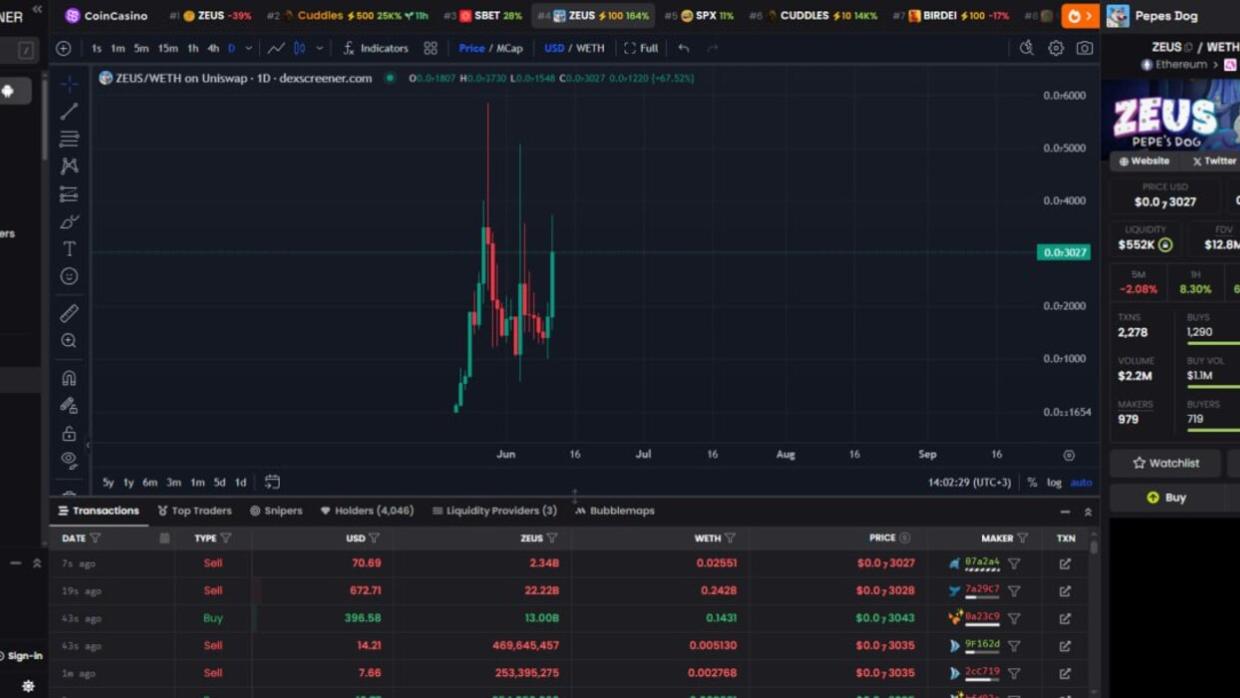Open the CoinCasino sponsored link
1240x698 pixels.
tap(106, 16)
